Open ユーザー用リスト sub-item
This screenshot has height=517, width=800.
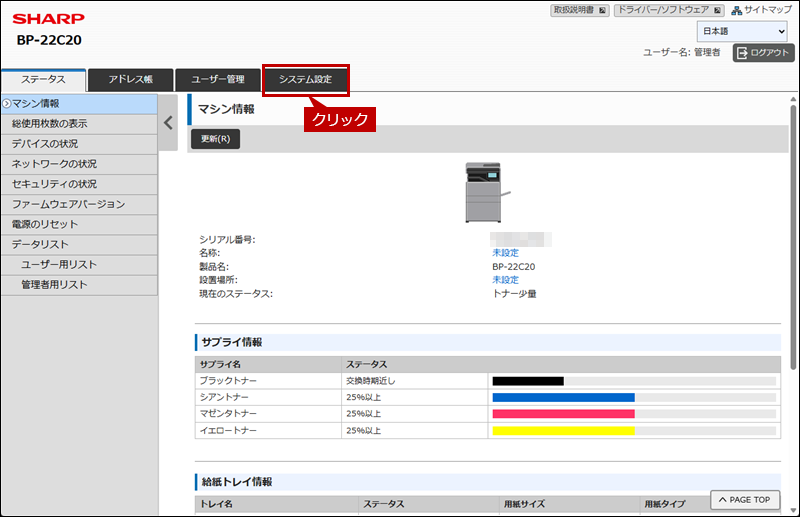(79, 265)
